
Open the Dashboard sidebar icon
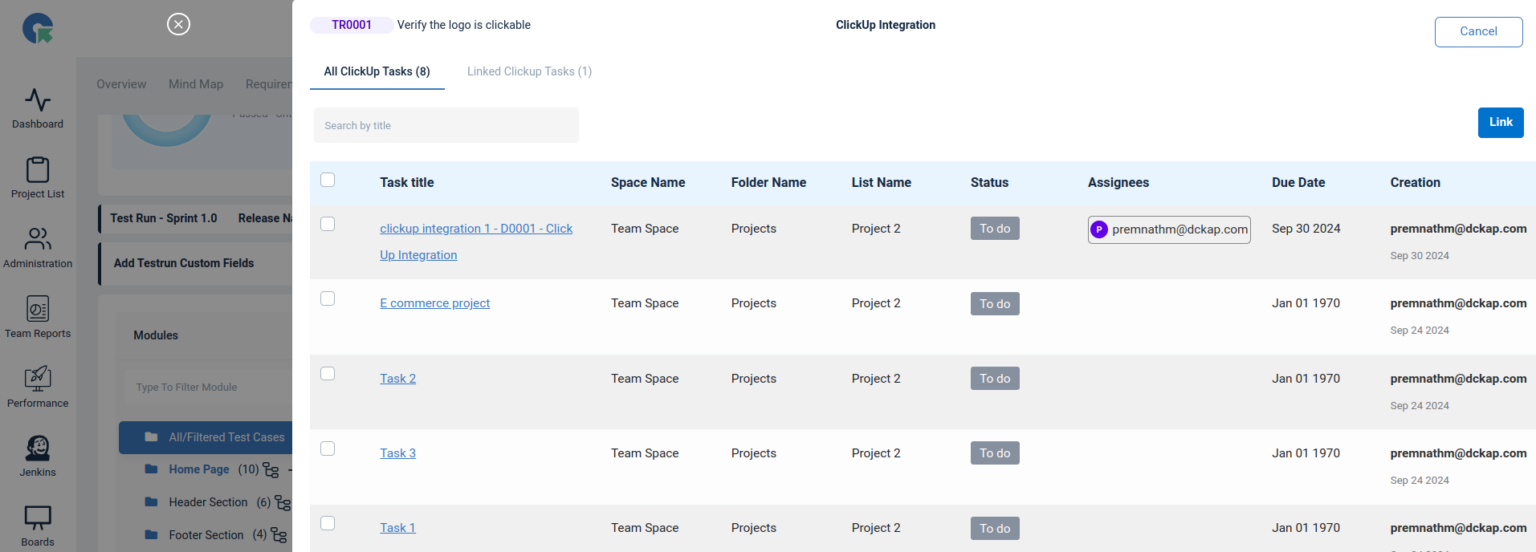coord(38,109)
